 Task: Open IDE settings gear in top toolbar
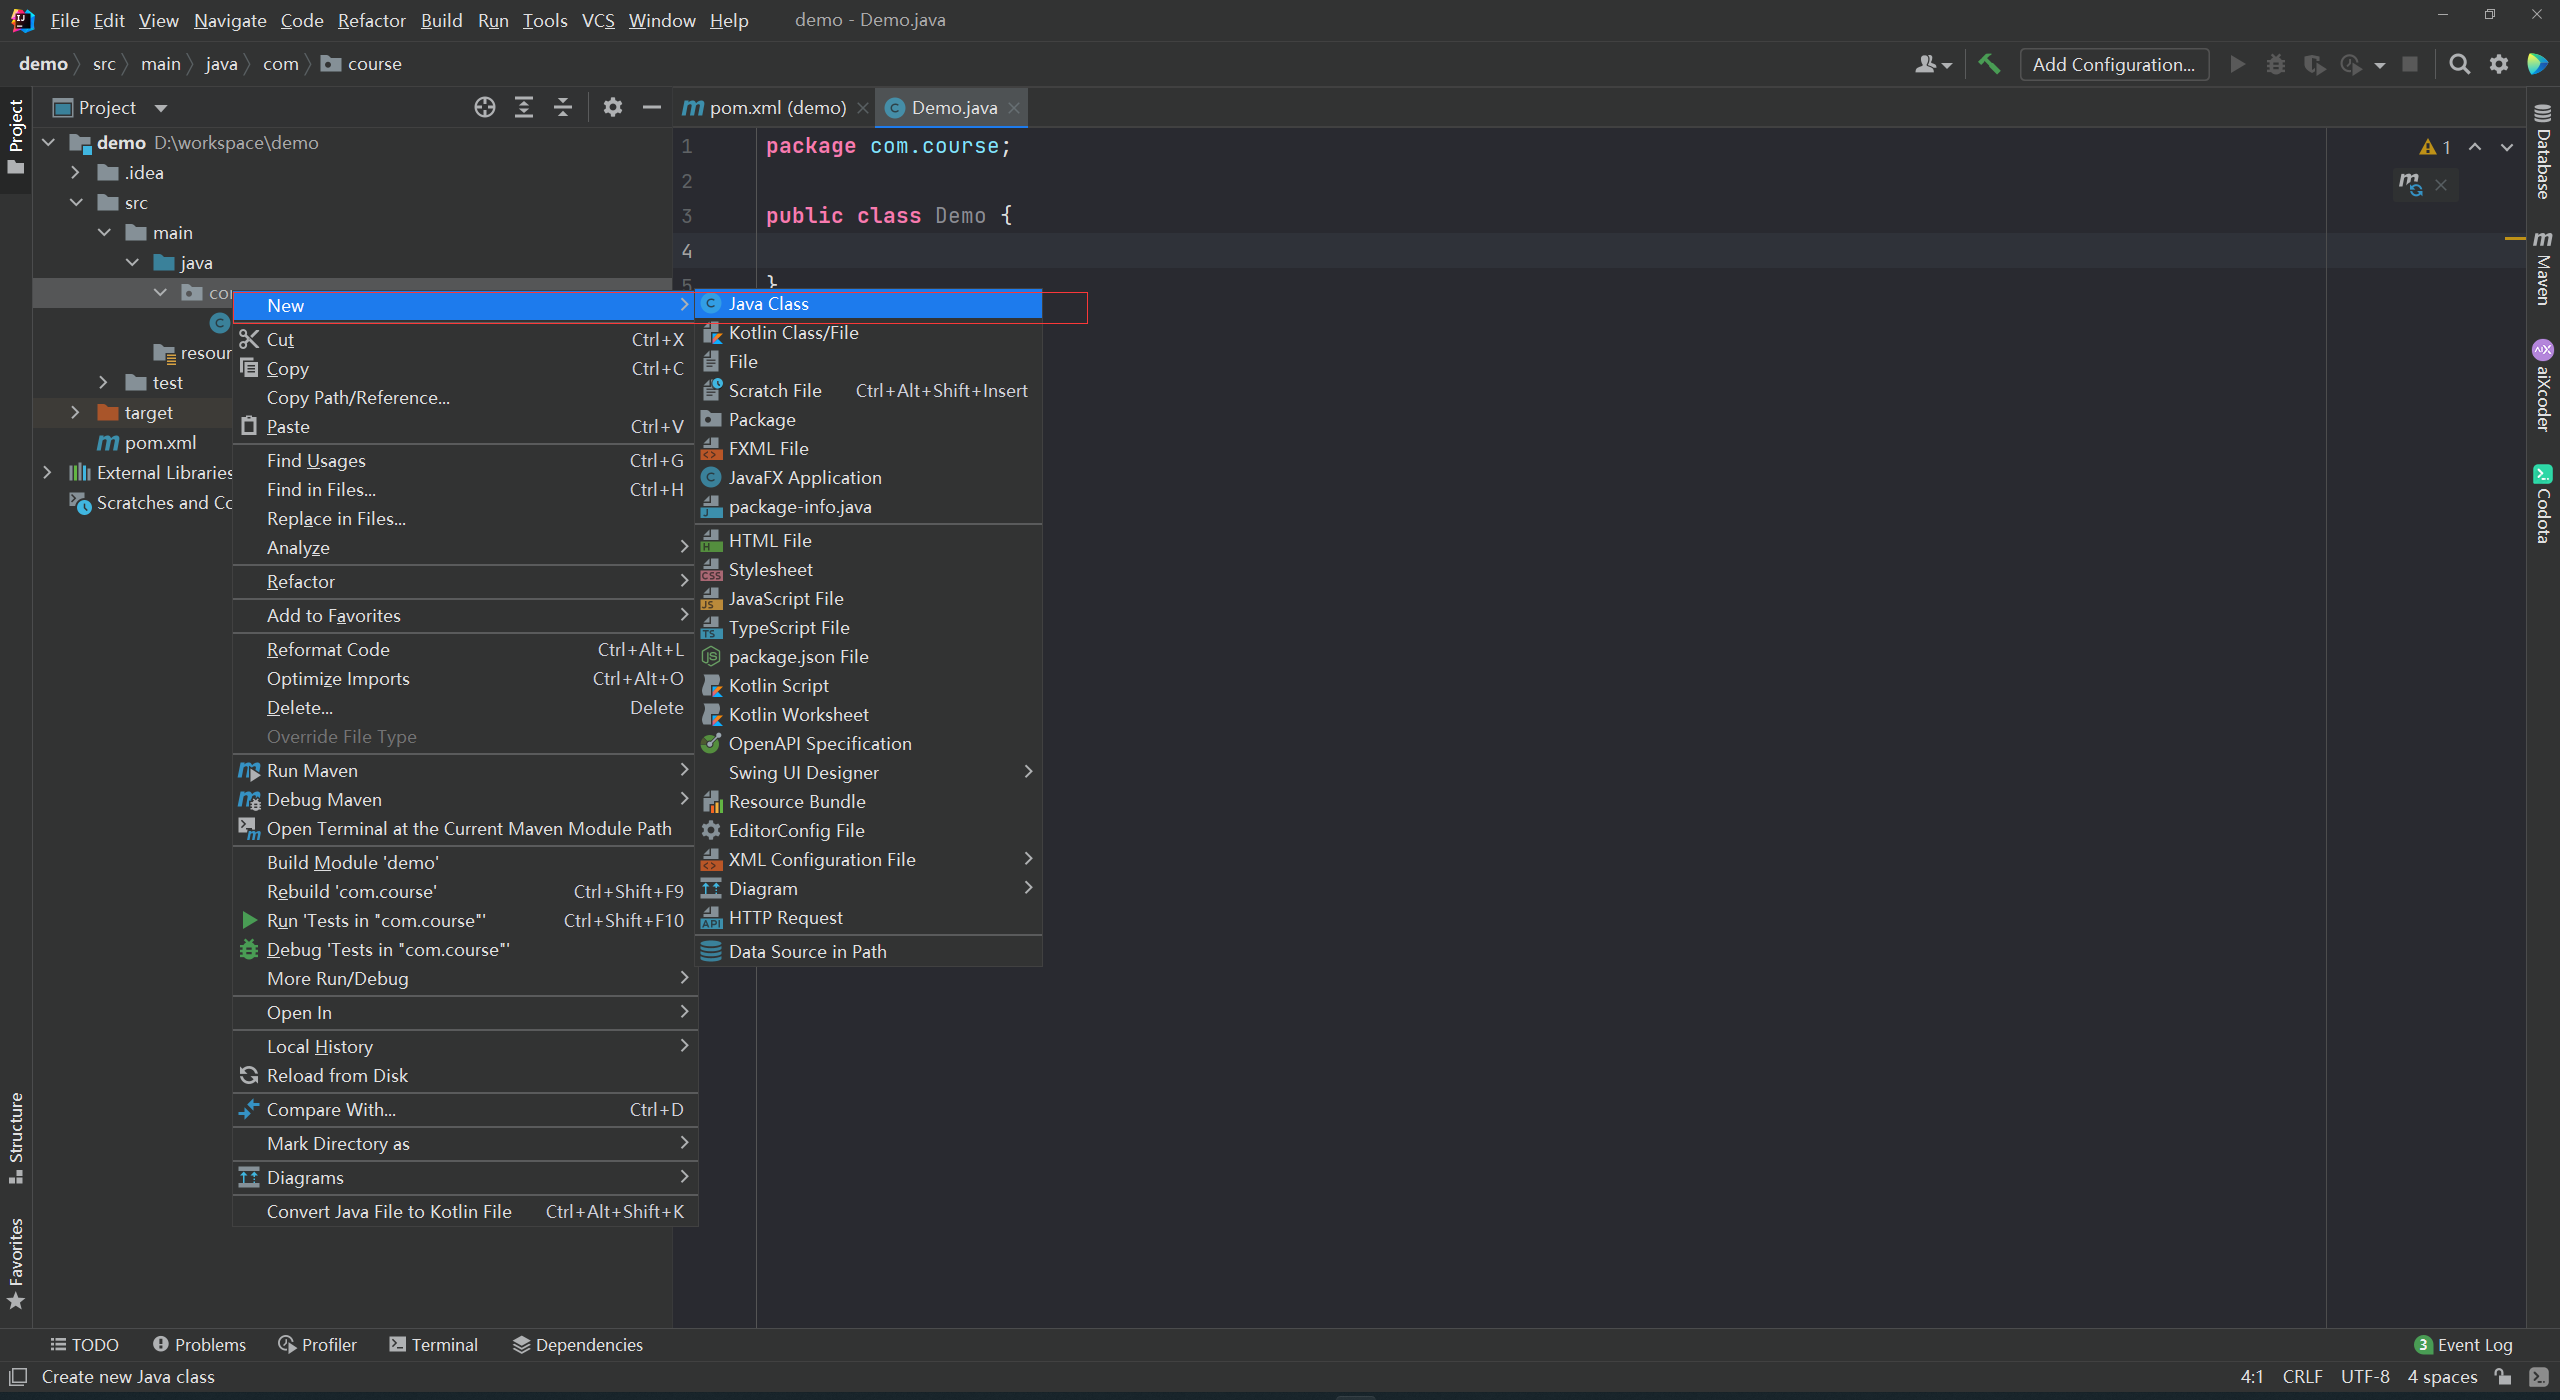[2499, 64]
